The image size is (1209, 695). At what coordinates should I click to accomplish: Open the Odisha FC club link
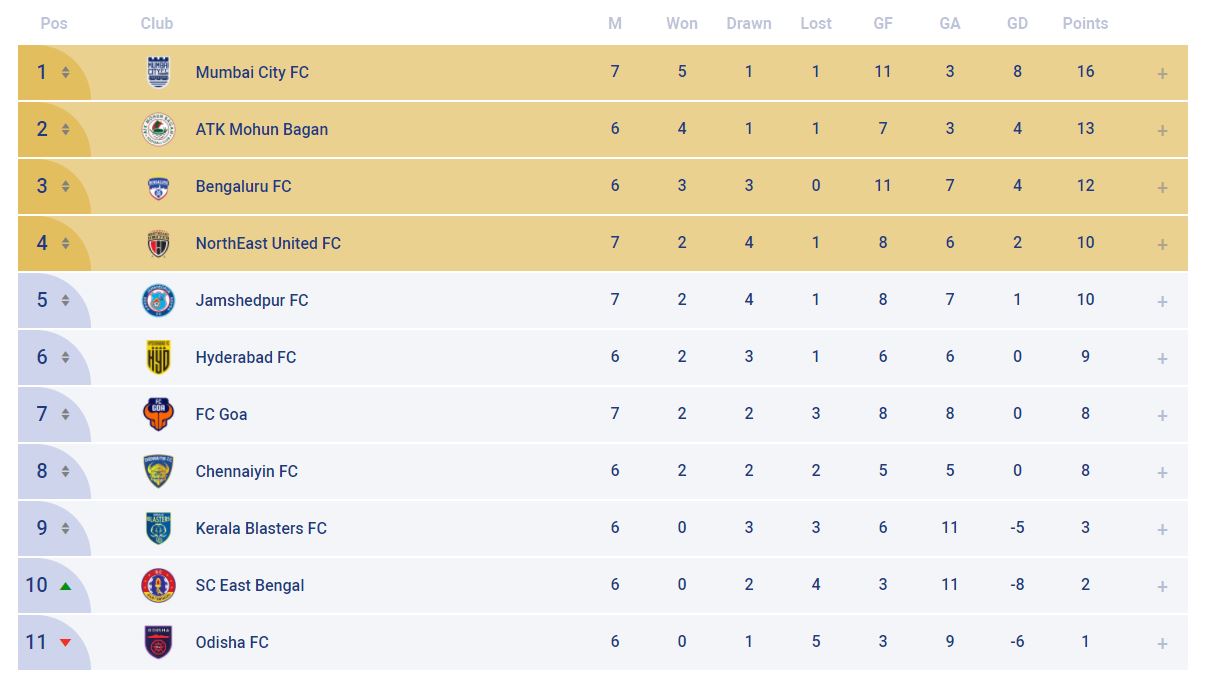232,642
